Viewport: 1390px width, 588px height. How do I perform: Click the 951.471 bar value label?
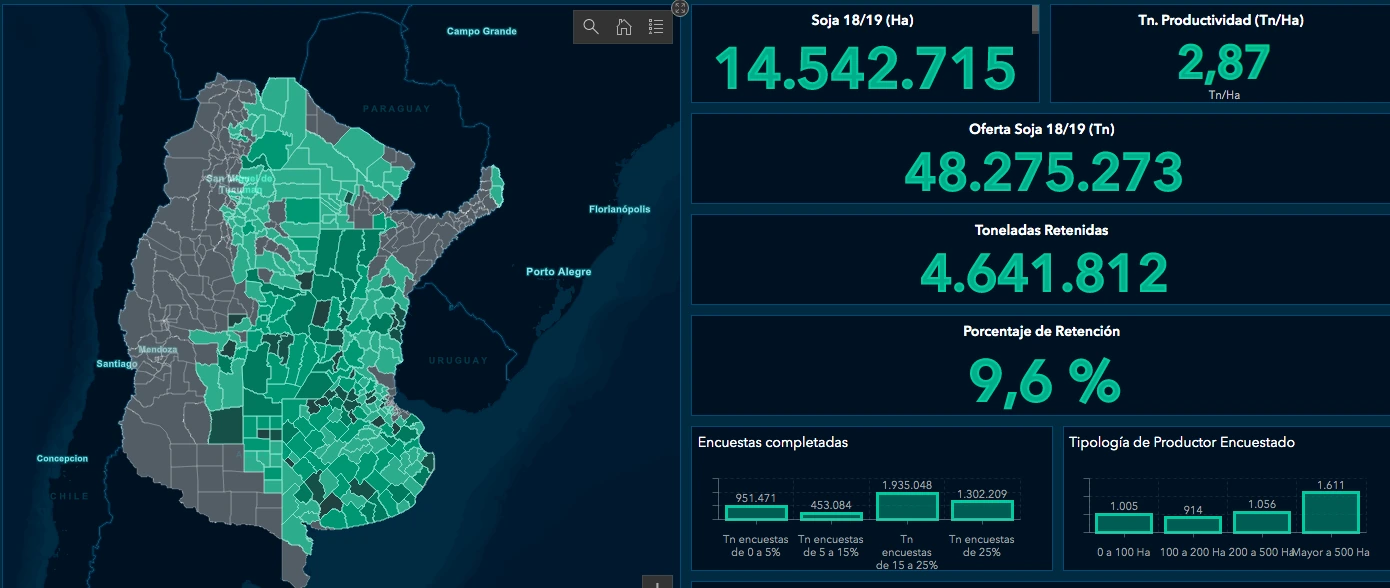[x=756, y=498]
